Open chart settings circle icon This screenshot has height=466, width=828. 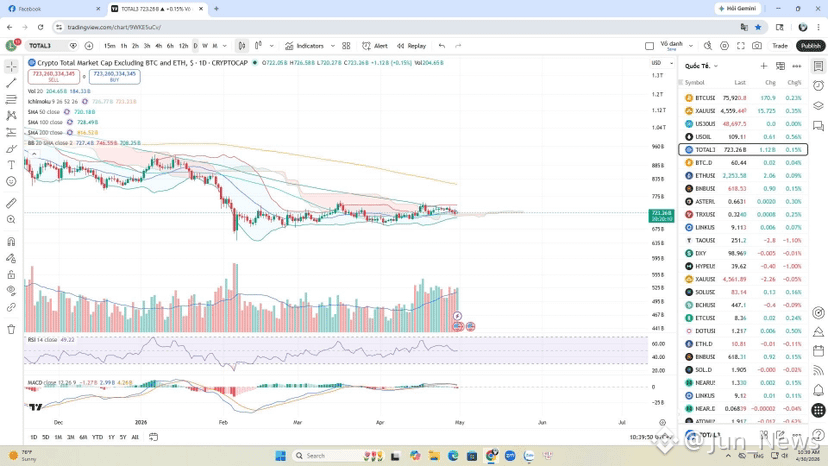(x=724, y=46)
